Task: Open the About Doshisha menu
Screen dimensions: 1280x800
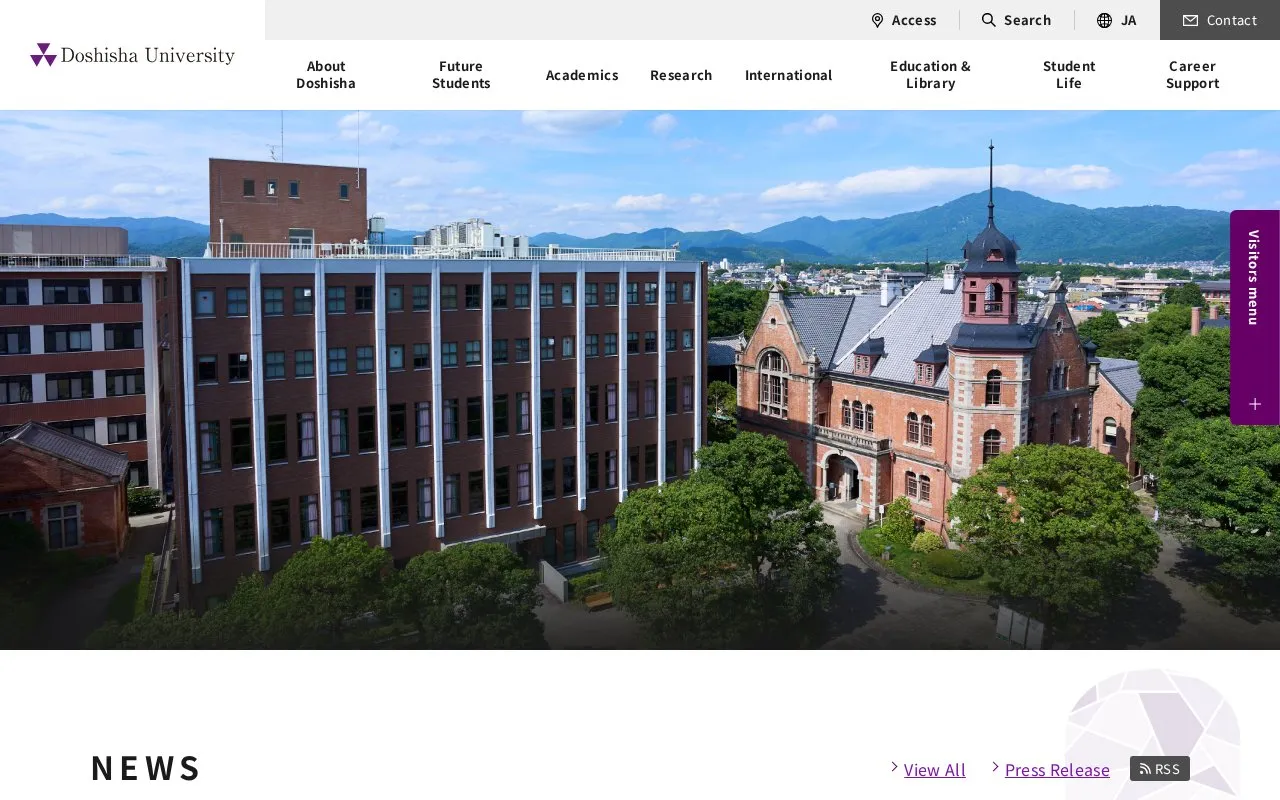Action: click(x=326, y=75)
